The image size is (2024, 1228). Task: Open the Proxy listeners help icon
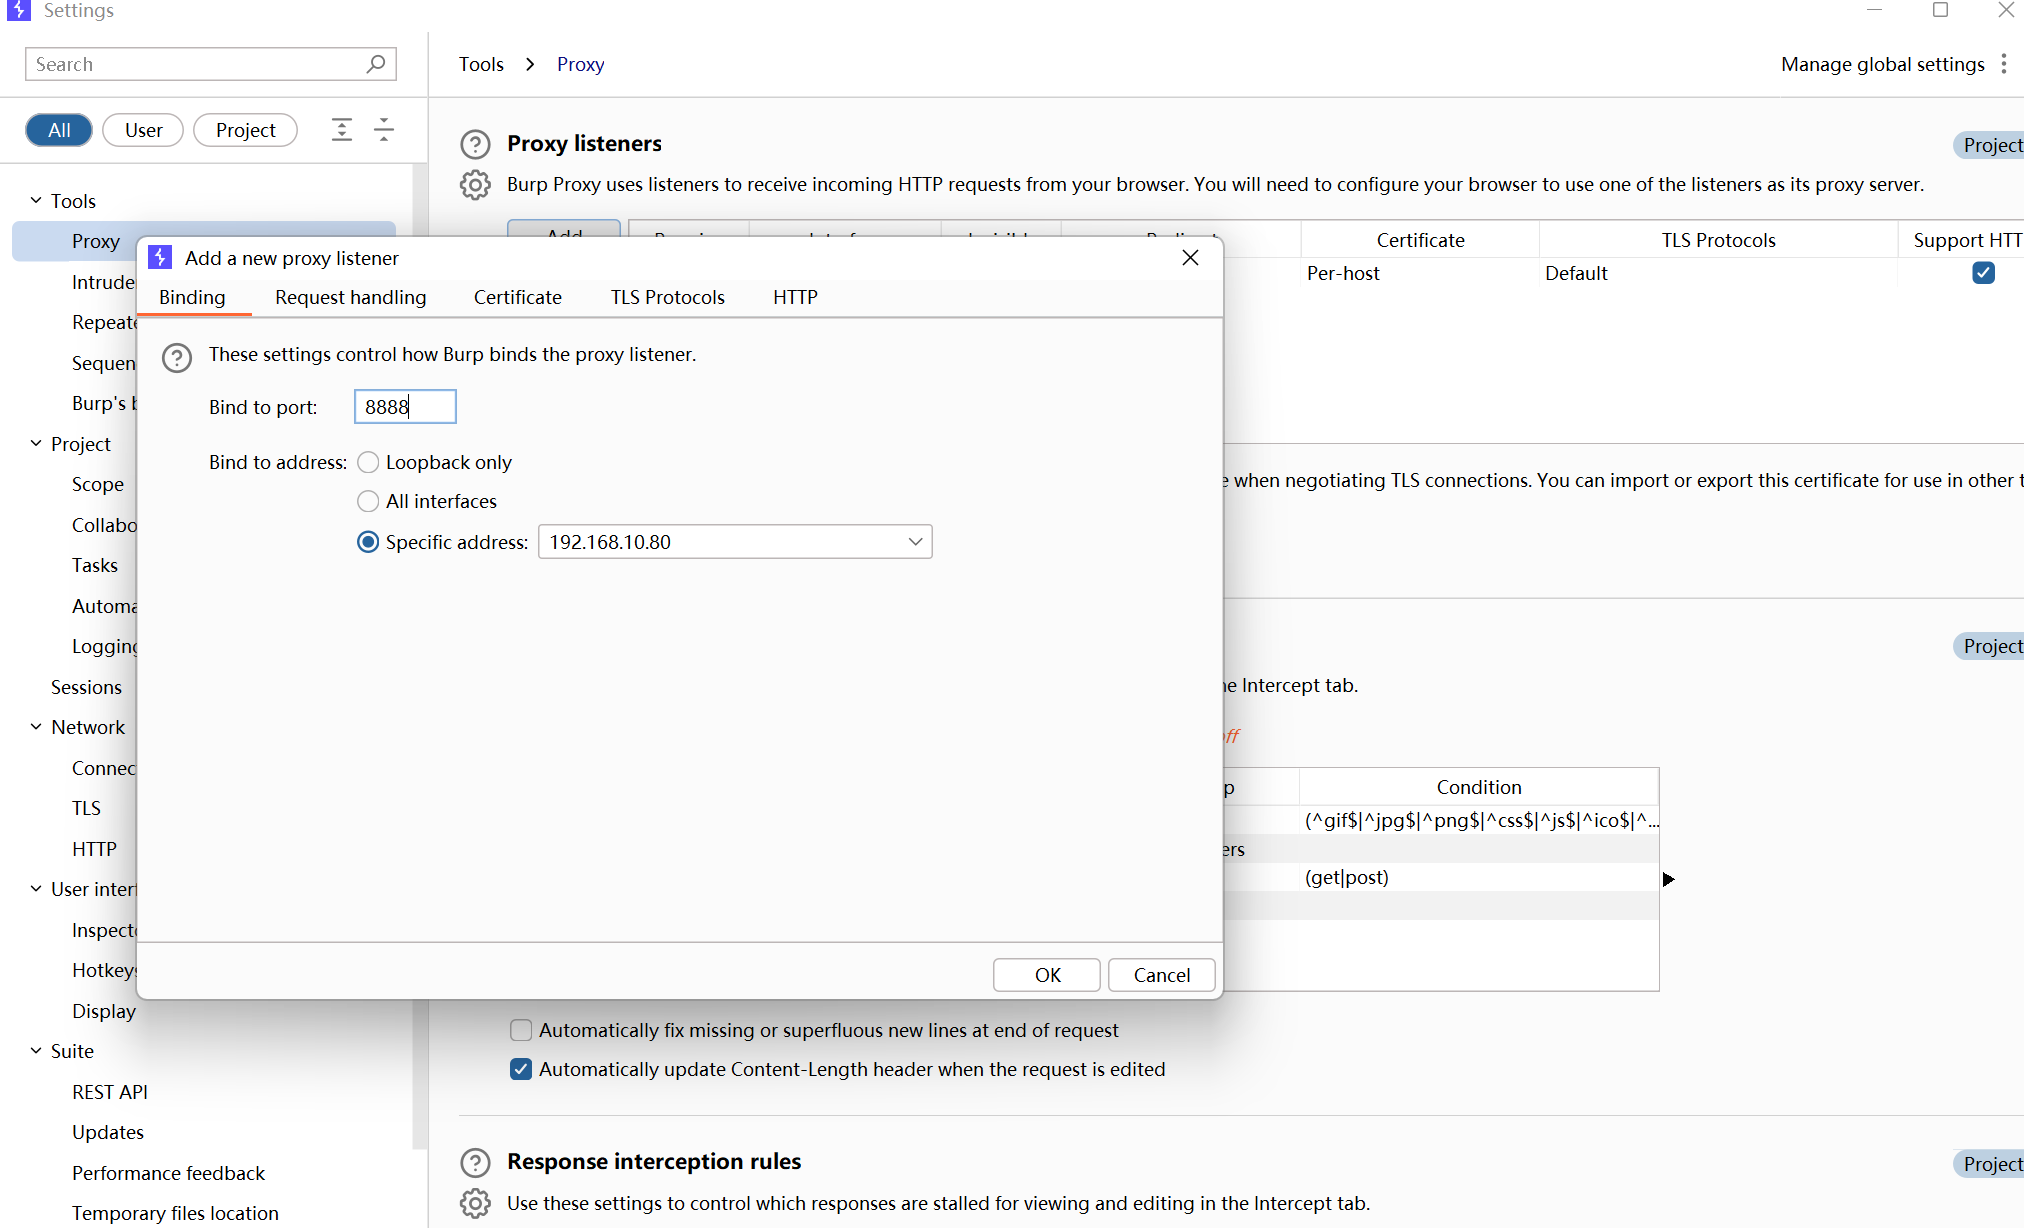[475, 145]
